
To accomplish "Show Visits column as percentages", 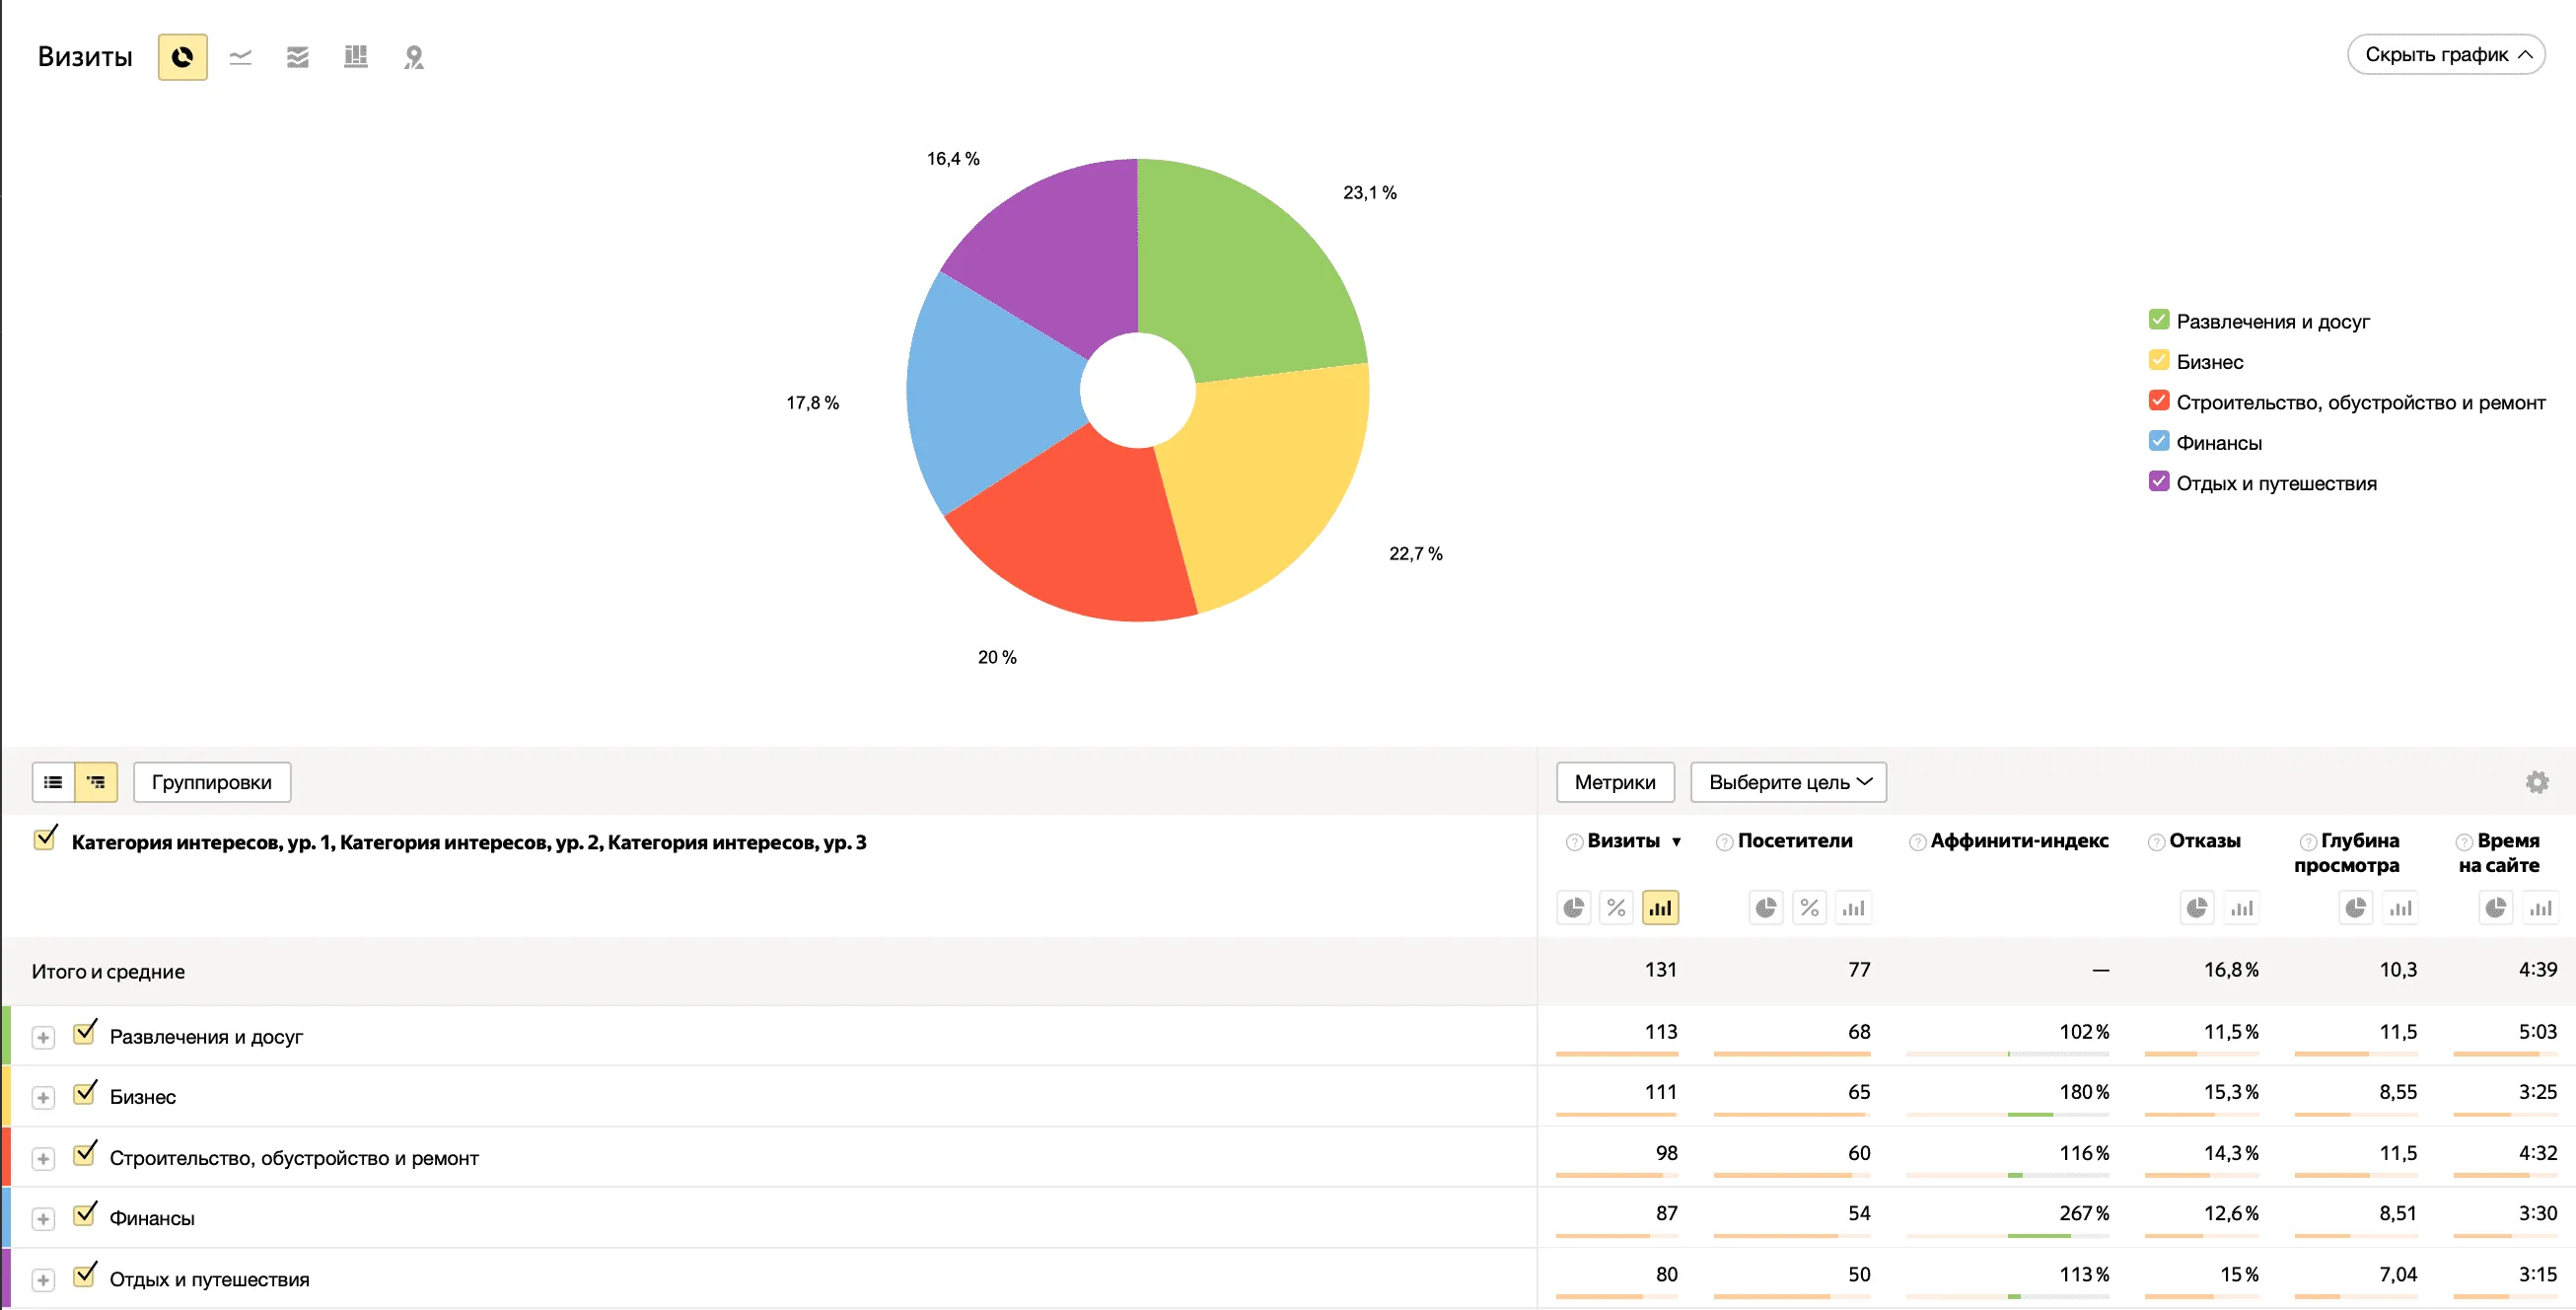I will point(1616,908).
